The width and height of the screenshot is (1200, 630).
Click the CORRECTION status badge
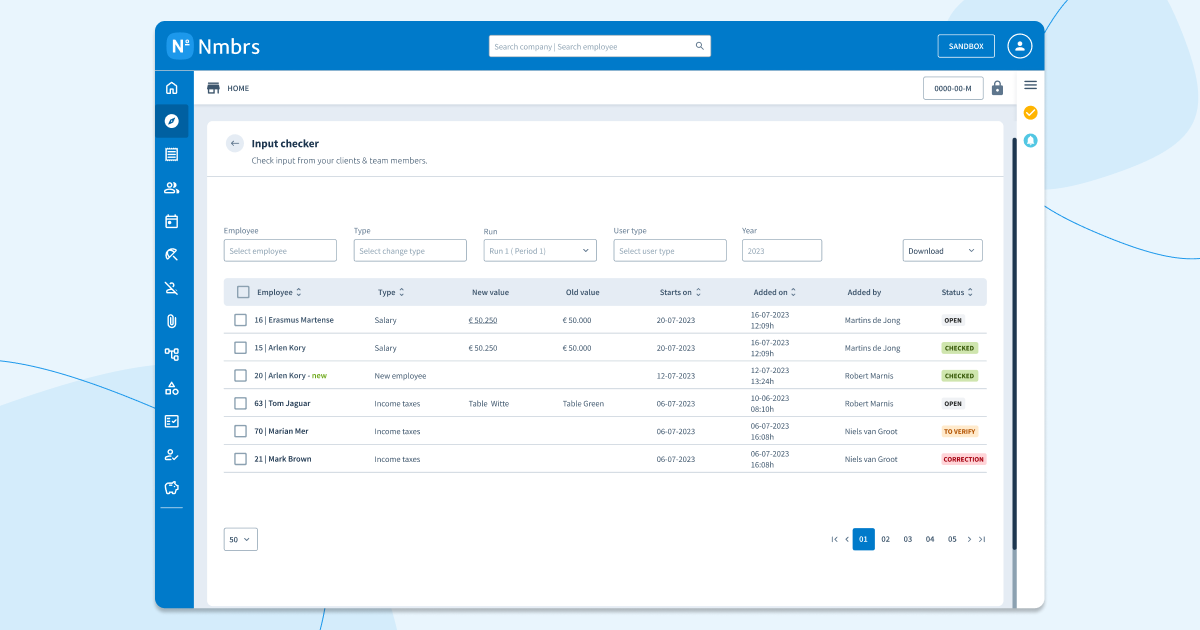point(964,459)
